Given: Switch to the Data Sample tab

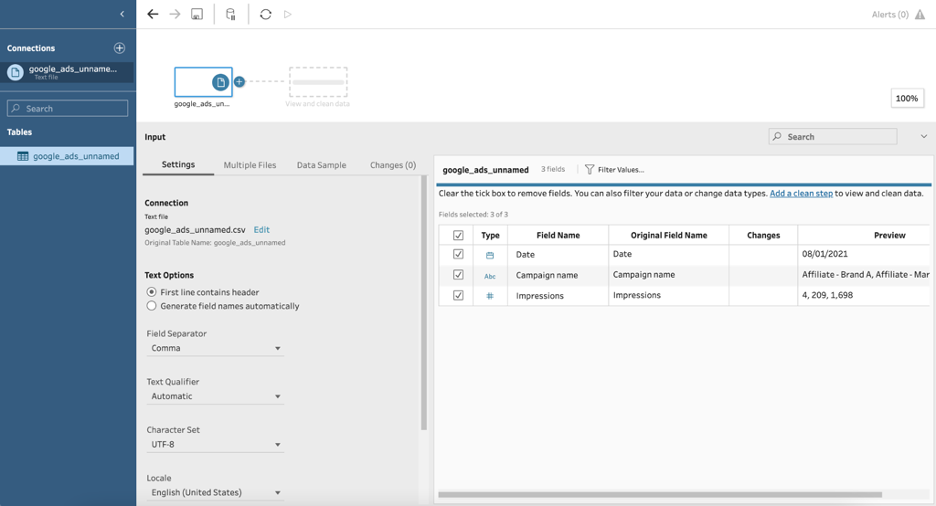Looking at the screenshot, I should pos(321,165).
